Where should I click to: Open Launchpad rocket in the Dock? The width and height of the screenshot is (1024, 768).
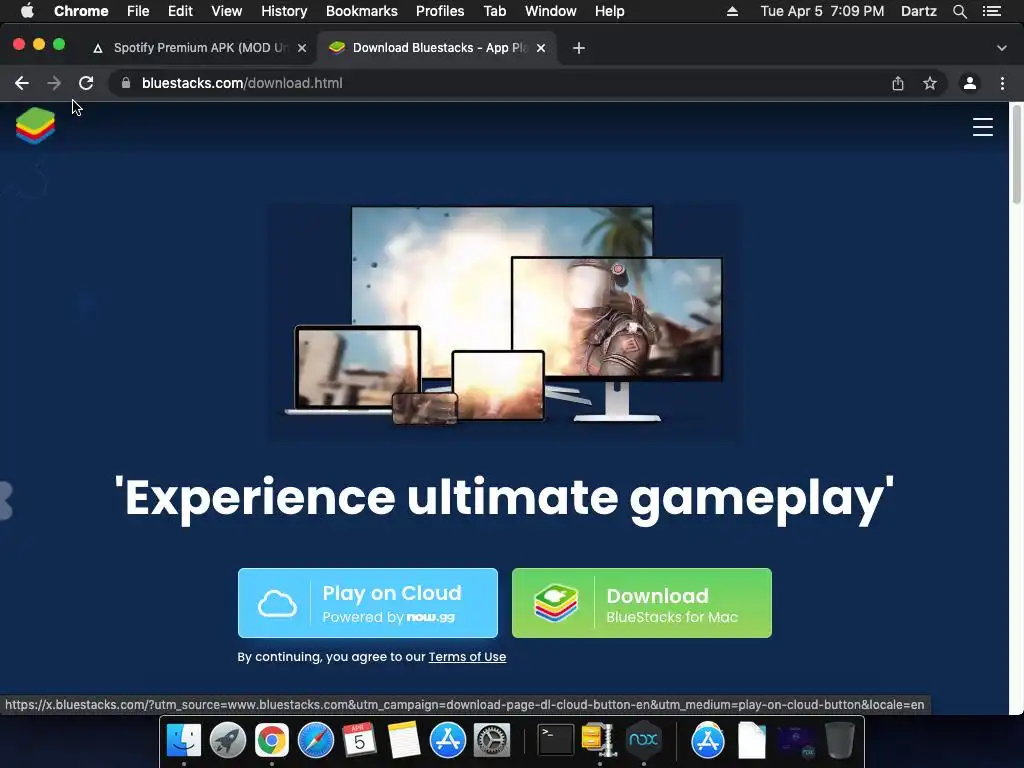pyautogui.click(x=227, y=740)
